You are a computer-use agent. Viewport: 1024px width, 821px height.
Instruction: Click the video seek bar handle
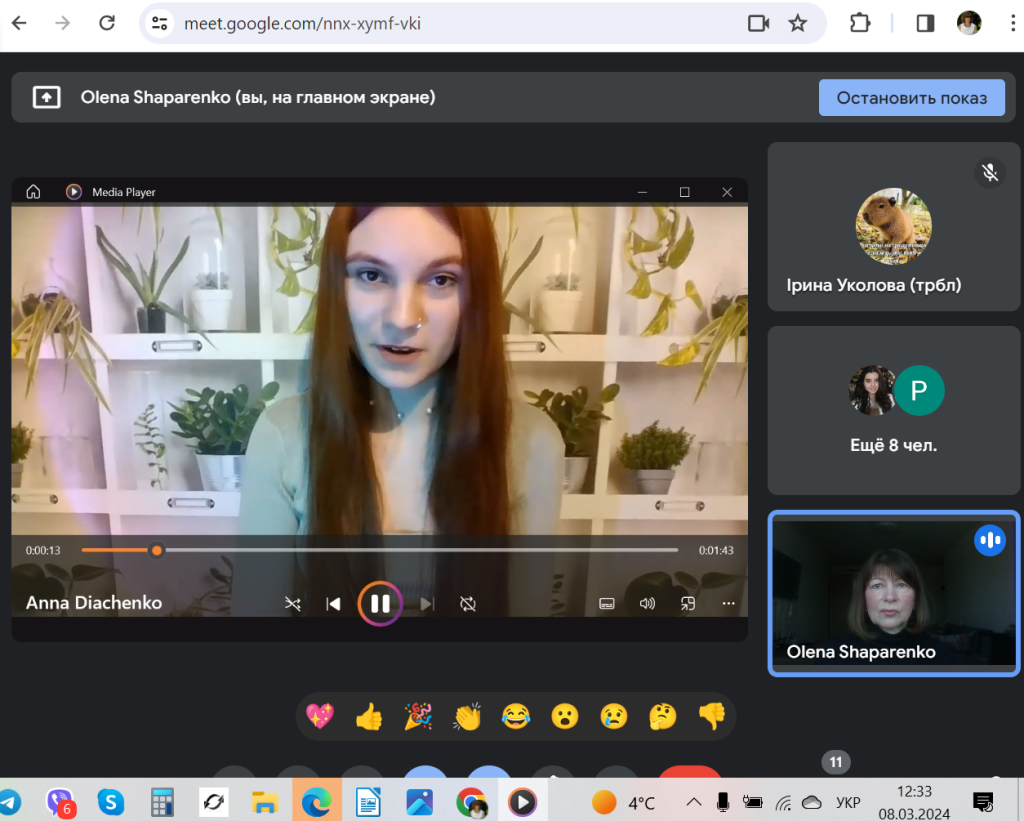pyautogui.click(x=157, y=551)
